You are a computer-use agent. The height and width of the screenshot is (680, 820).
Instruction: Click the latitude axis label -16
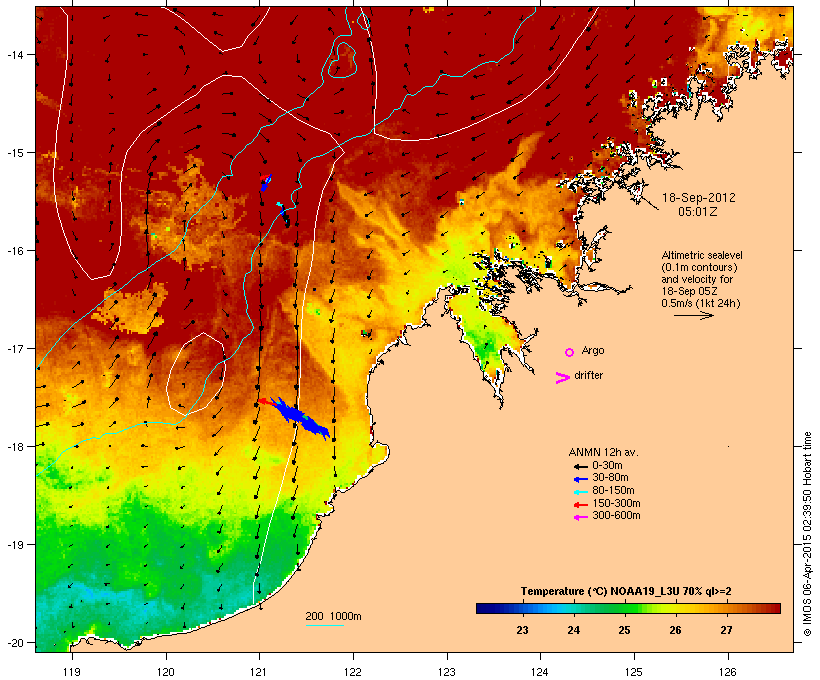pyautogui.click(x=15, y=251)
